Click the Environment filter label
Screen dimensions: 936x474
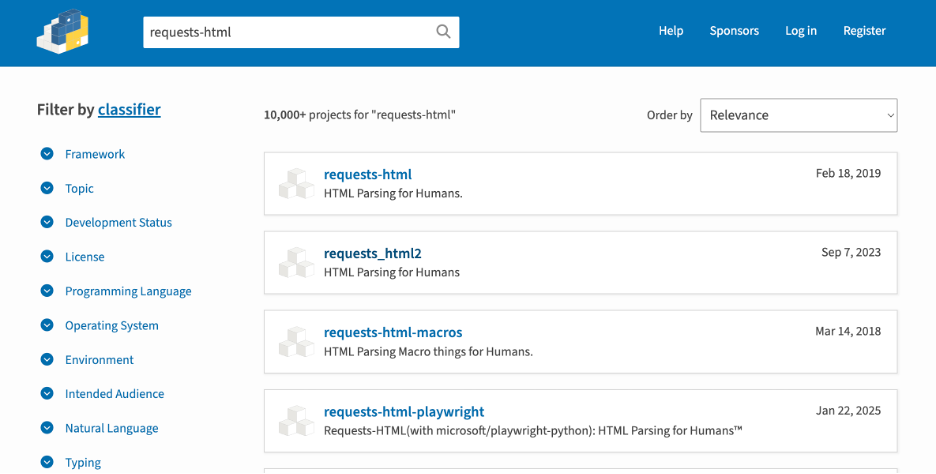pos(99,360)
